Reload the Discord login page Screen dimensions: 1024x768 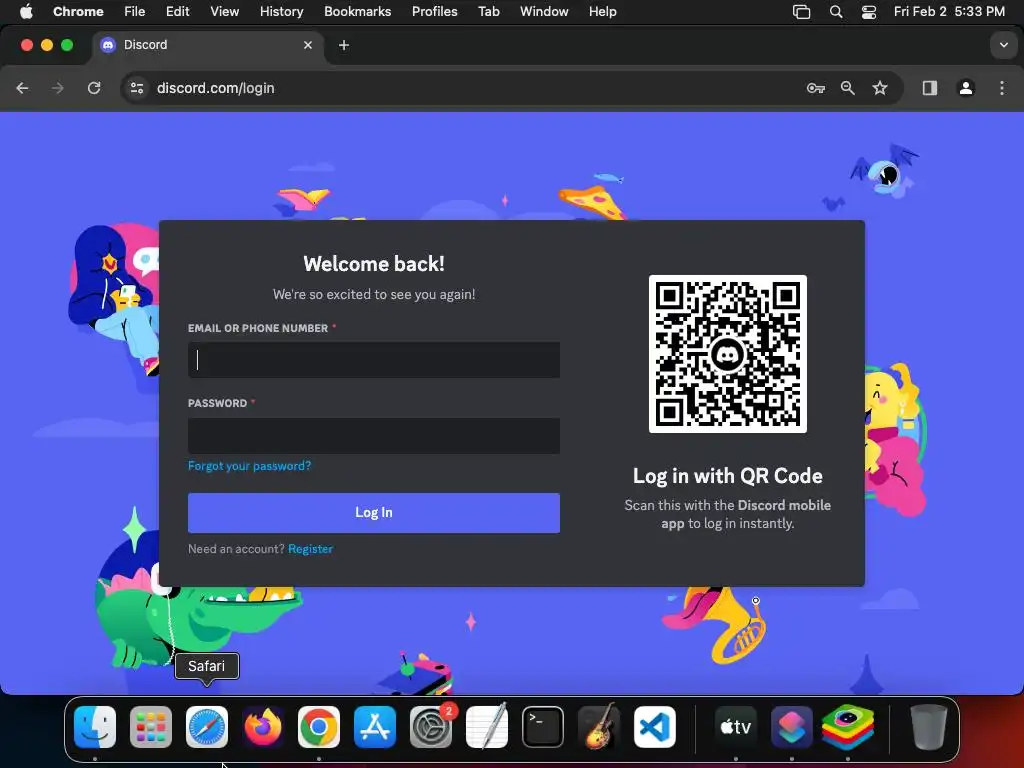(94, 88)
